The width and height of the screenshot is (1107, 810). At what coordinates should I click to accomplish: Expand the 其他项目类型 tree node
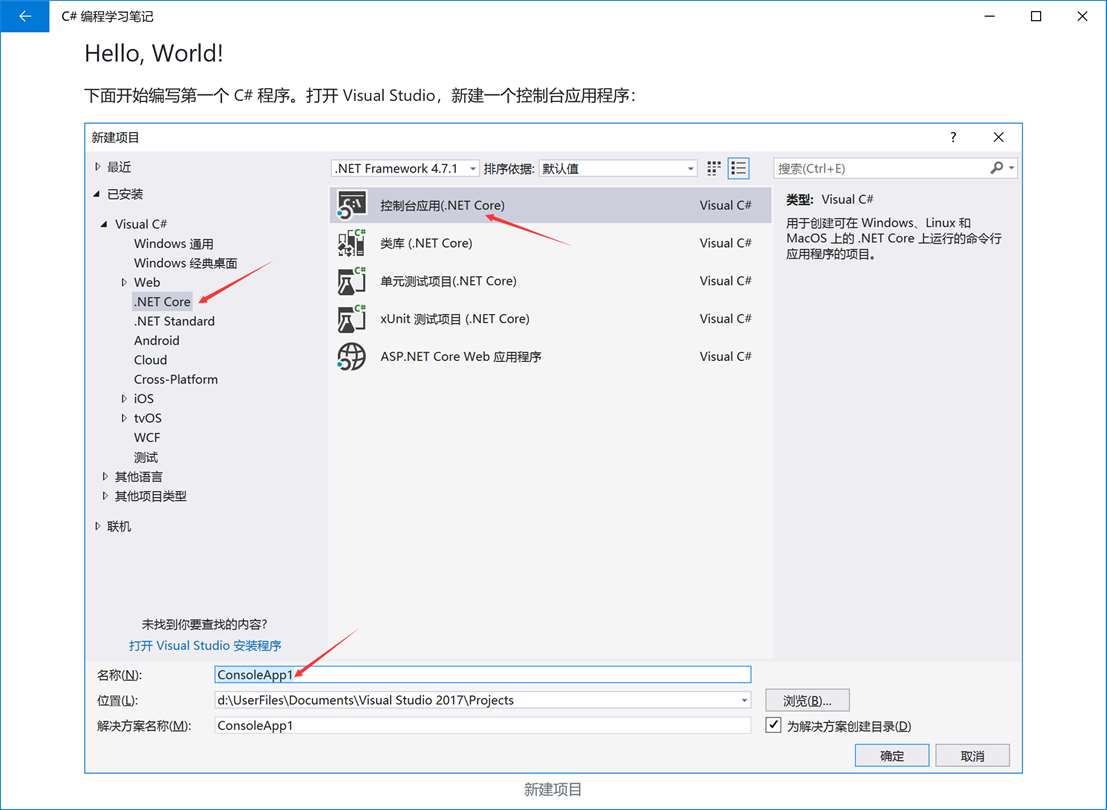105,496
